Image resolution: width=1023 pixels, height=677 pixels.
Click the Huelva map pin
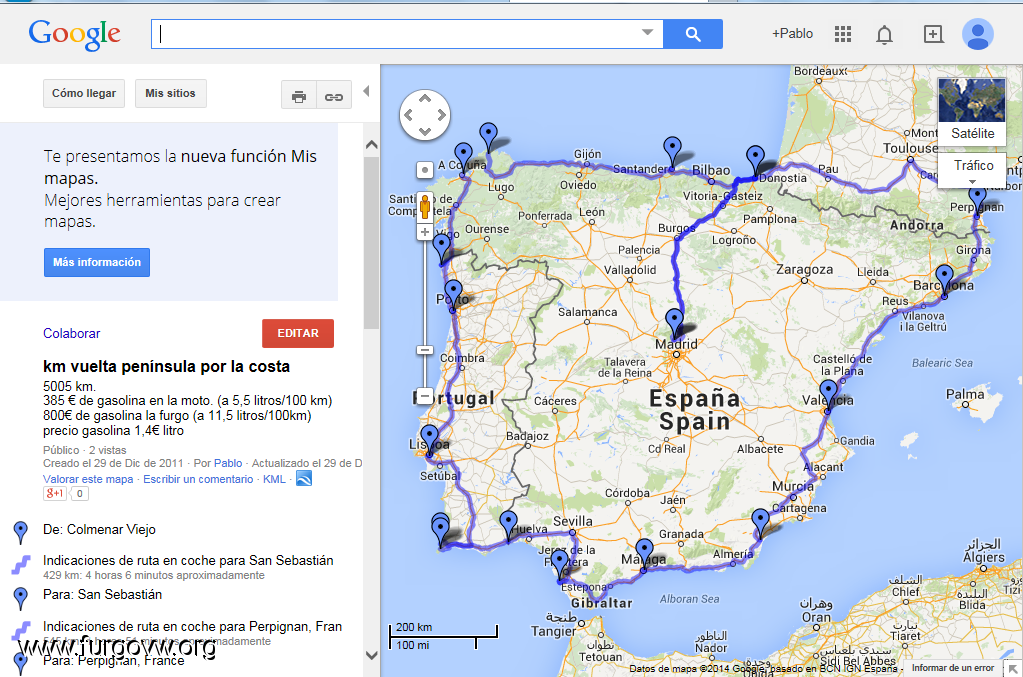pyautogui.click(x=508, y=525)
